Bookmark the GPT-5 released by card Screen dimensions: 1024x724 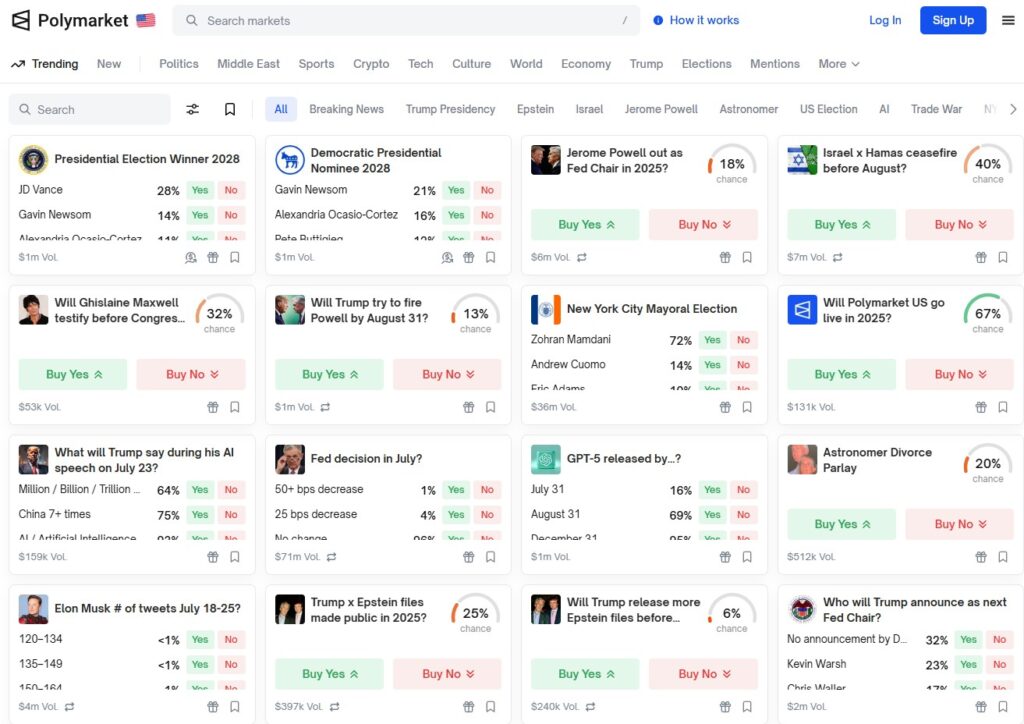point(746,557)
